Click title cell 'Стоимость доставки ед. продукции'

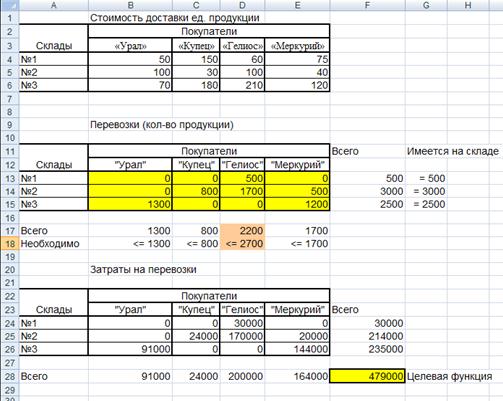click(x=175, y=18)
